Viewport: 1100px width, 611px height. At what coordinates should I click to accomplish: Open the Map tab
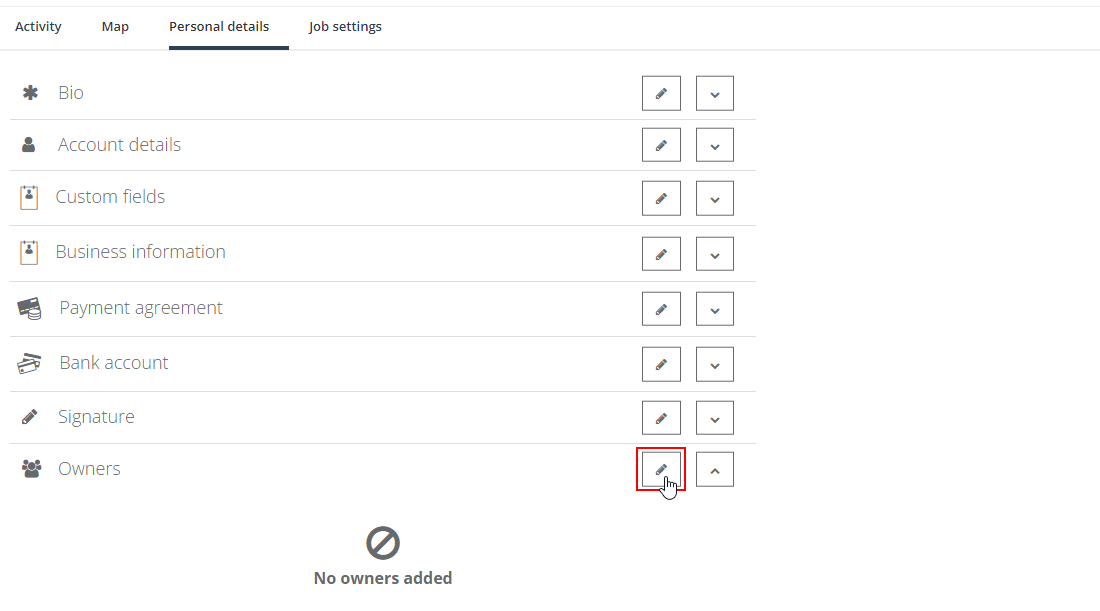[x=115, y=27]
